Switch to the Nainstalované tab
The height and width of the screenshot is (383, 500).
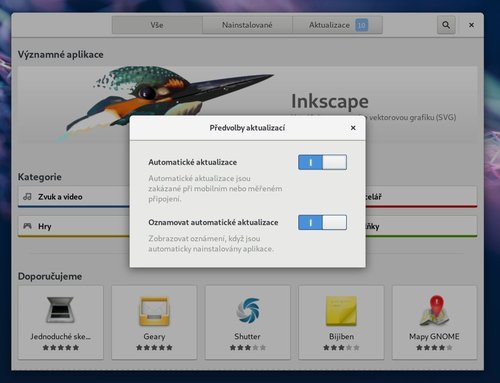[247, 25]
